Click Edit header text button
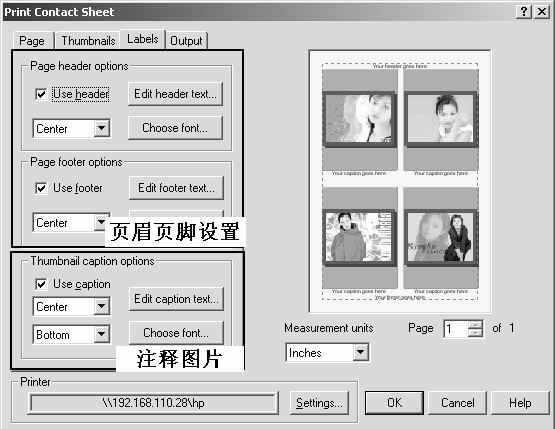 (175, 94)
